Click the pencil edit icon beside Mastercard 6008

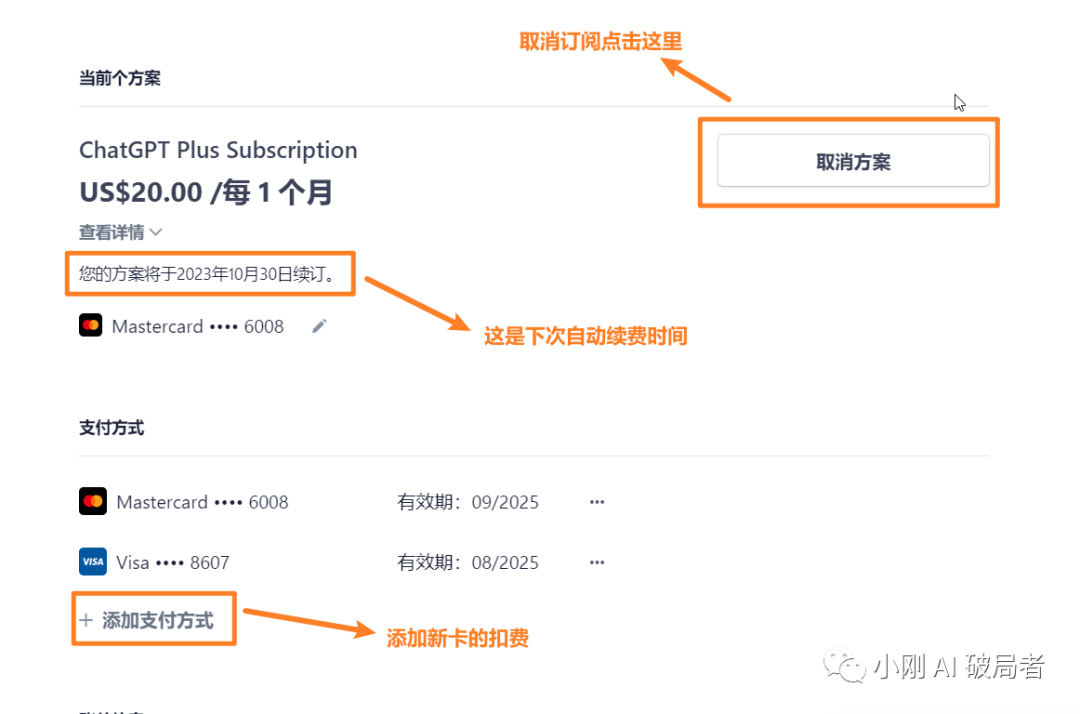point(319,326)
